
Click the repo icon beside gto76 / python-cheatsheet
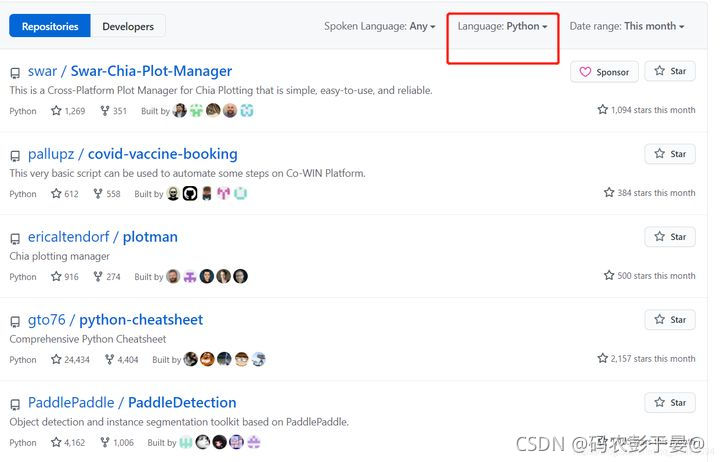(x=15, y=321)
